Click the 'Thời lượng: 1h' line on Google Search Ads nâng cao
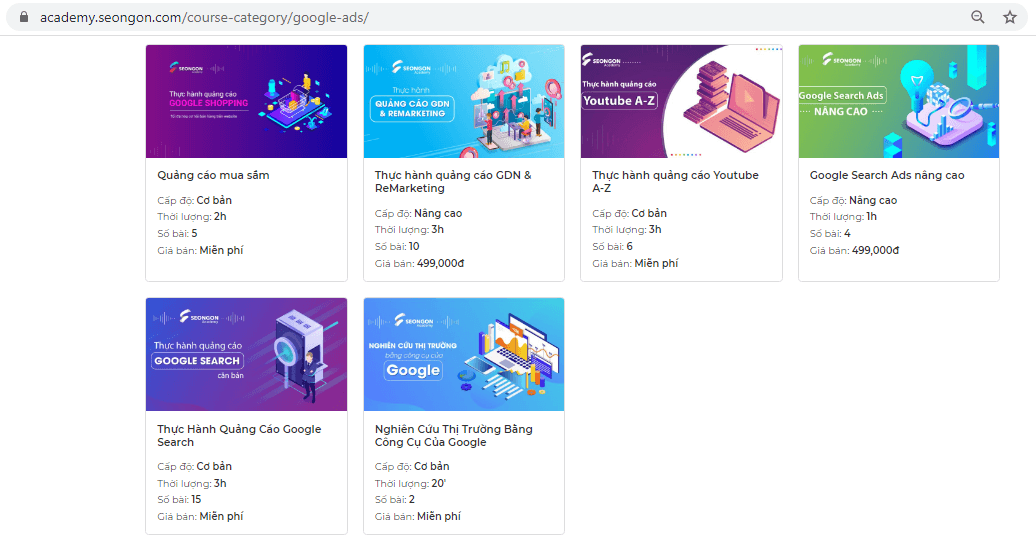 coord(844,217)
